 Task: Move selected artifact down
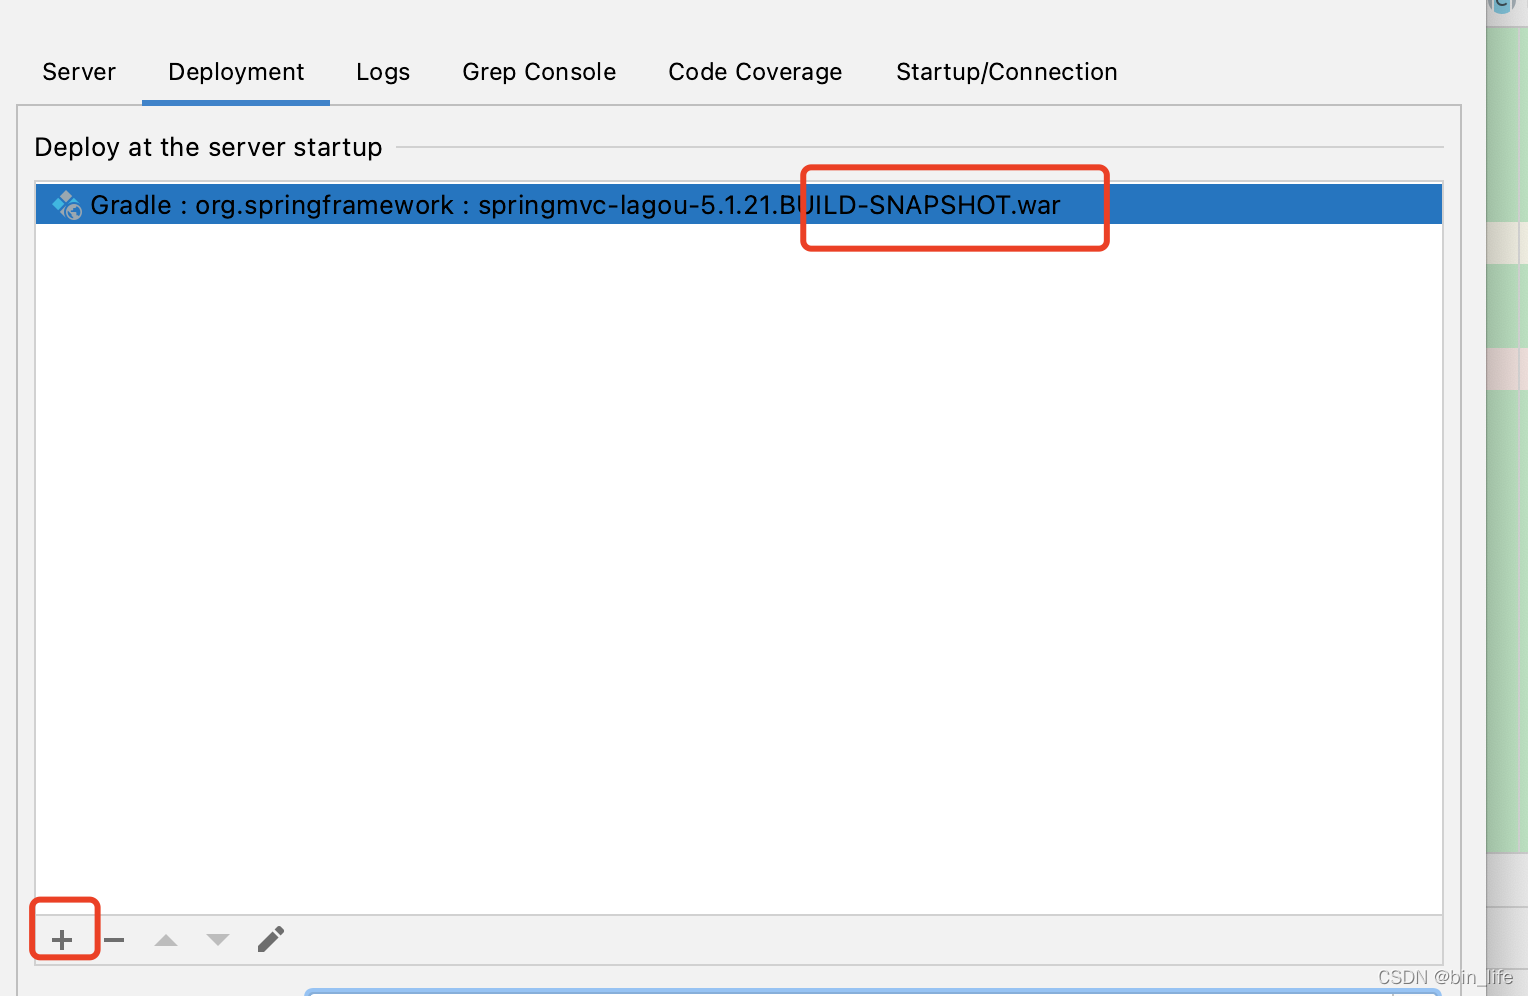(x=218, y=940)
